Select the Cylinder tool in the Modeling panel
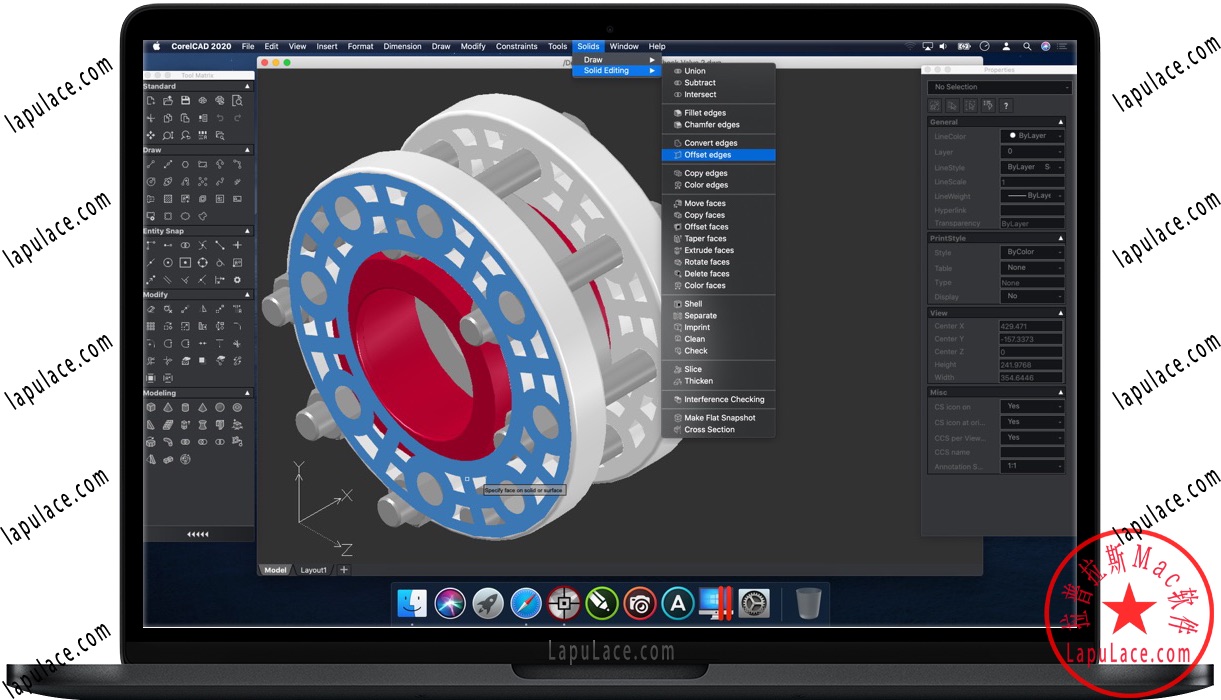The height and width of the screenshot is (700, 1221). [x=185, y=407]
